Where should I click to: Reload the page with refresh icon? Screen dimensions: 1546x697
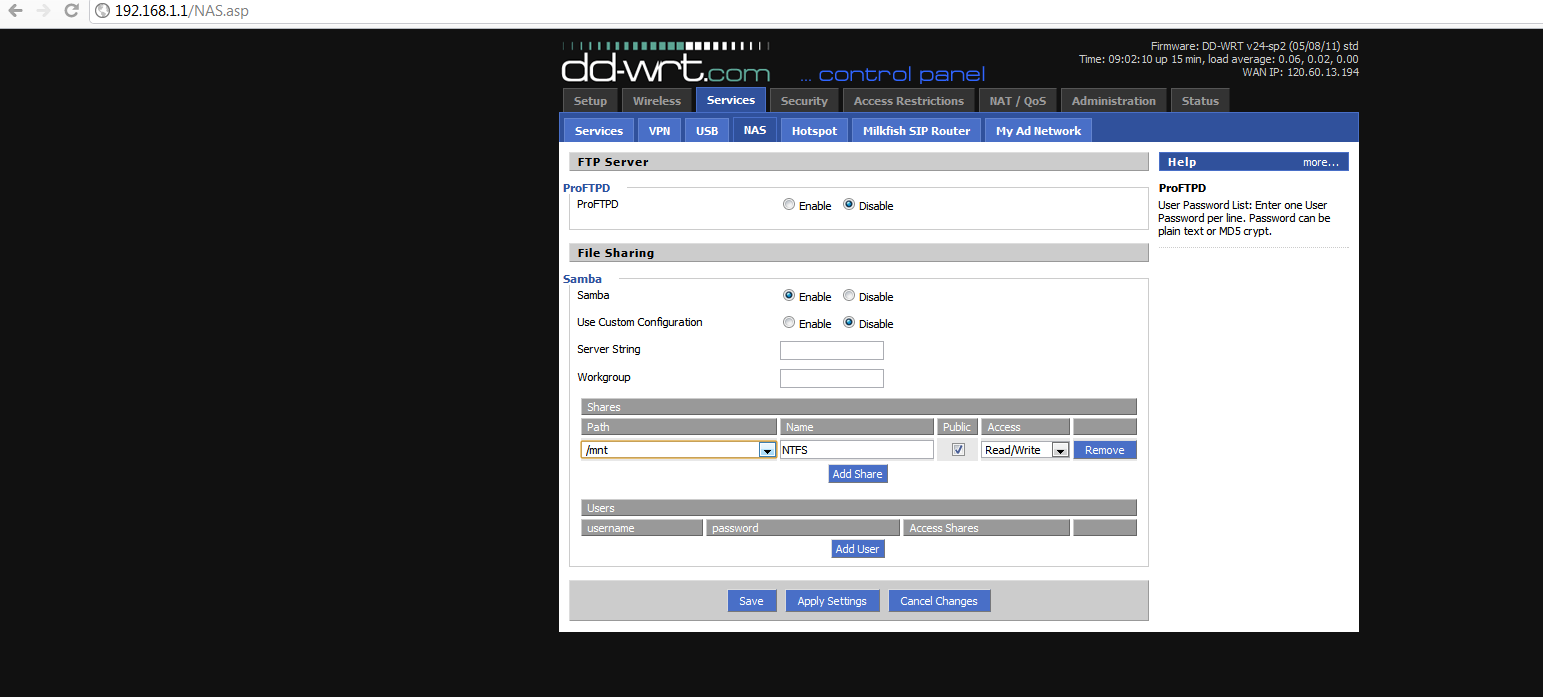click(x=71, y=11)
